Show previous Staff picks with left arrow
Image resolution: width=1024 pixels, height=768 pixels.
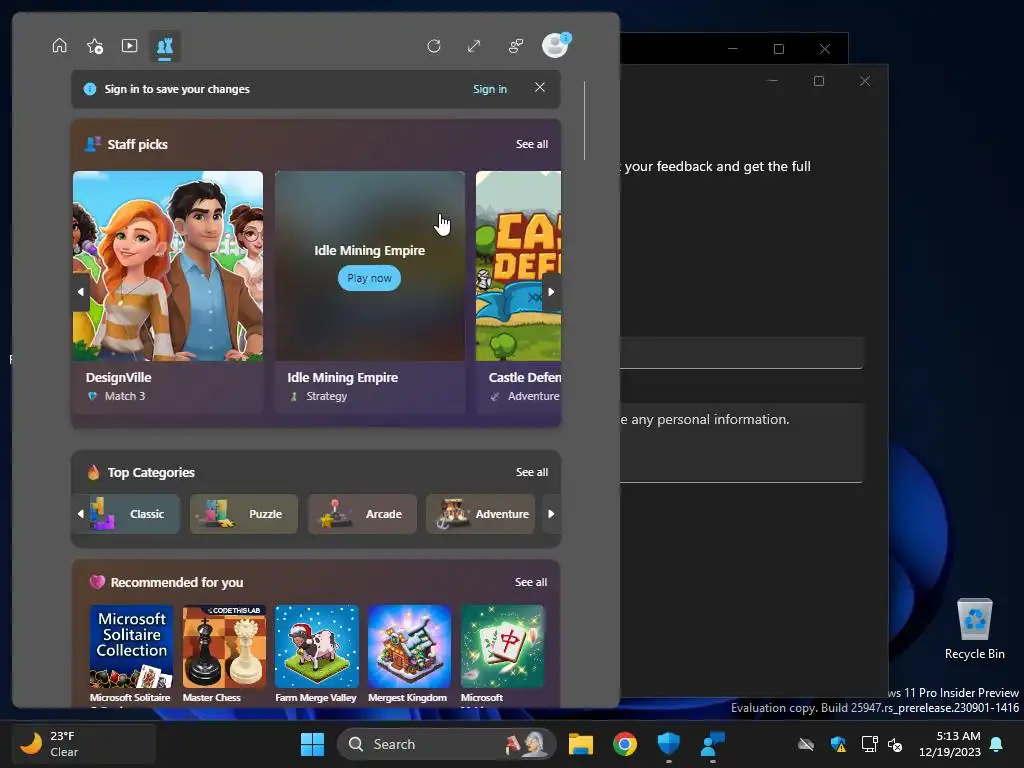coord(80,292)
